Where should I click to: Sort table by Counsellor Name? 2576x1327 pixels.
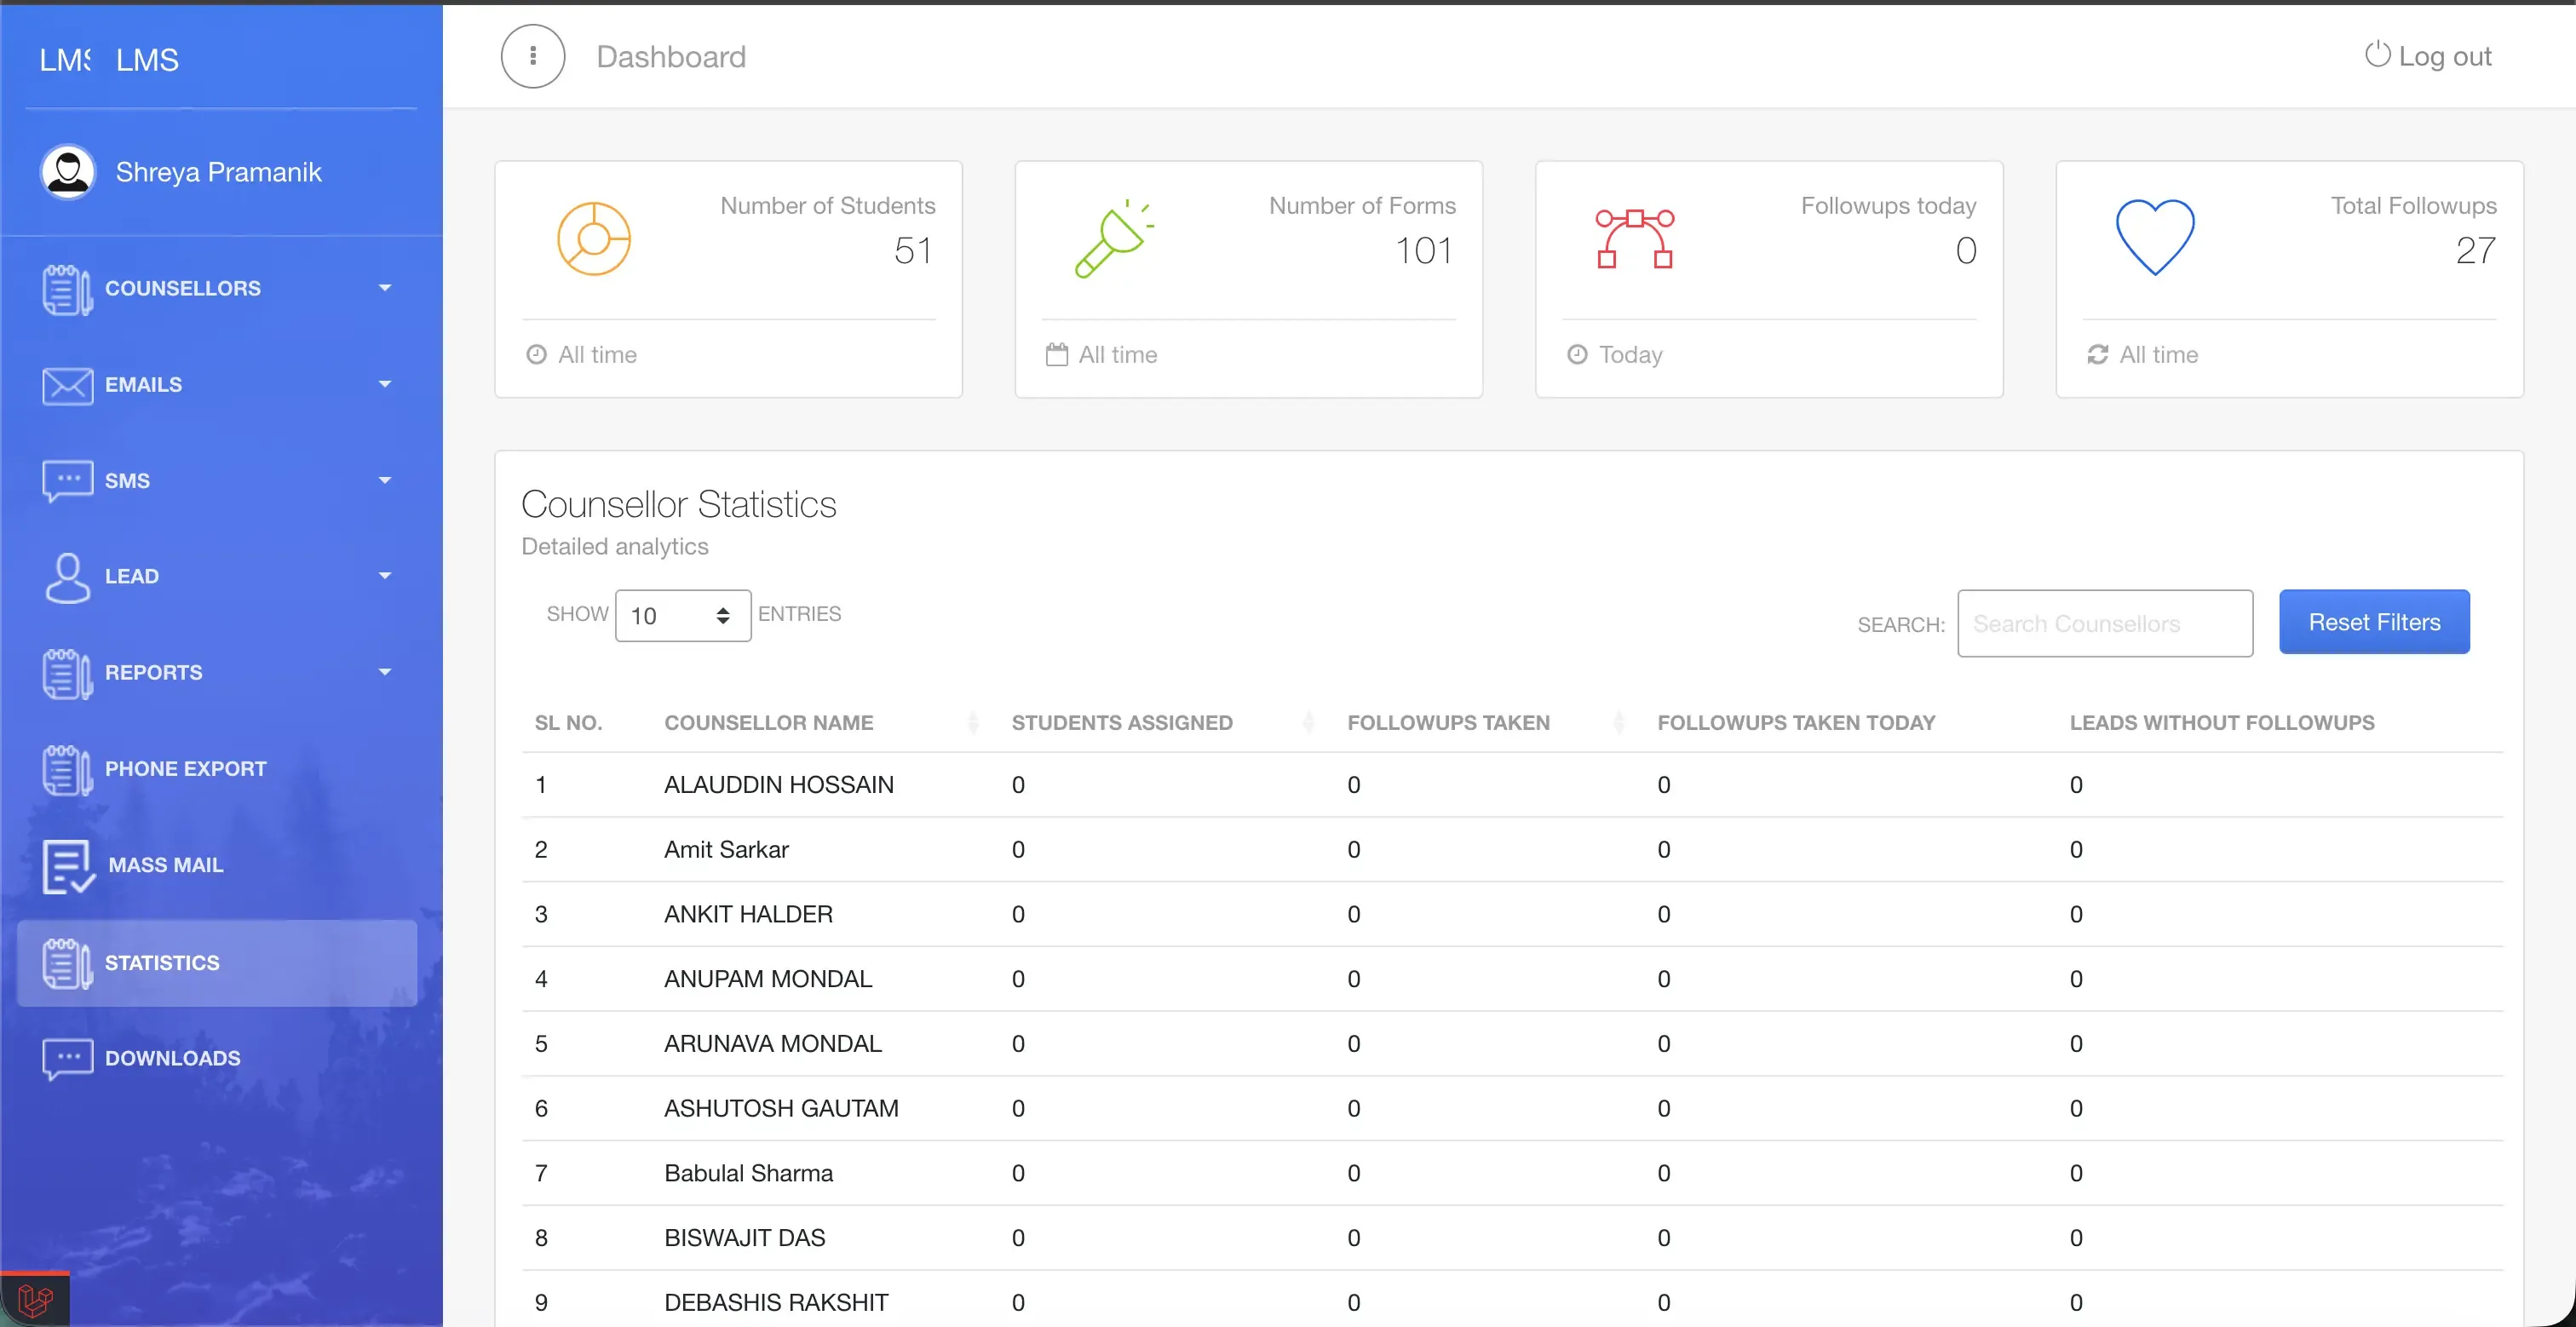[972, 722]
